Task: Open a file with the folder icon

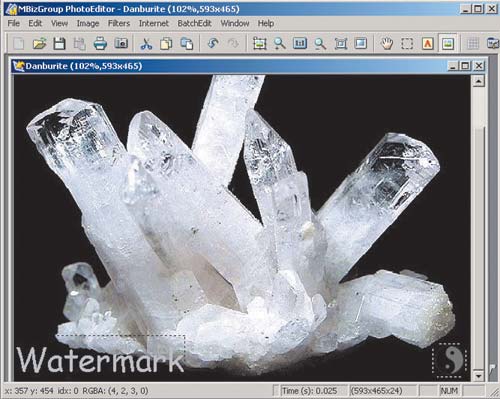Action: 39,43
